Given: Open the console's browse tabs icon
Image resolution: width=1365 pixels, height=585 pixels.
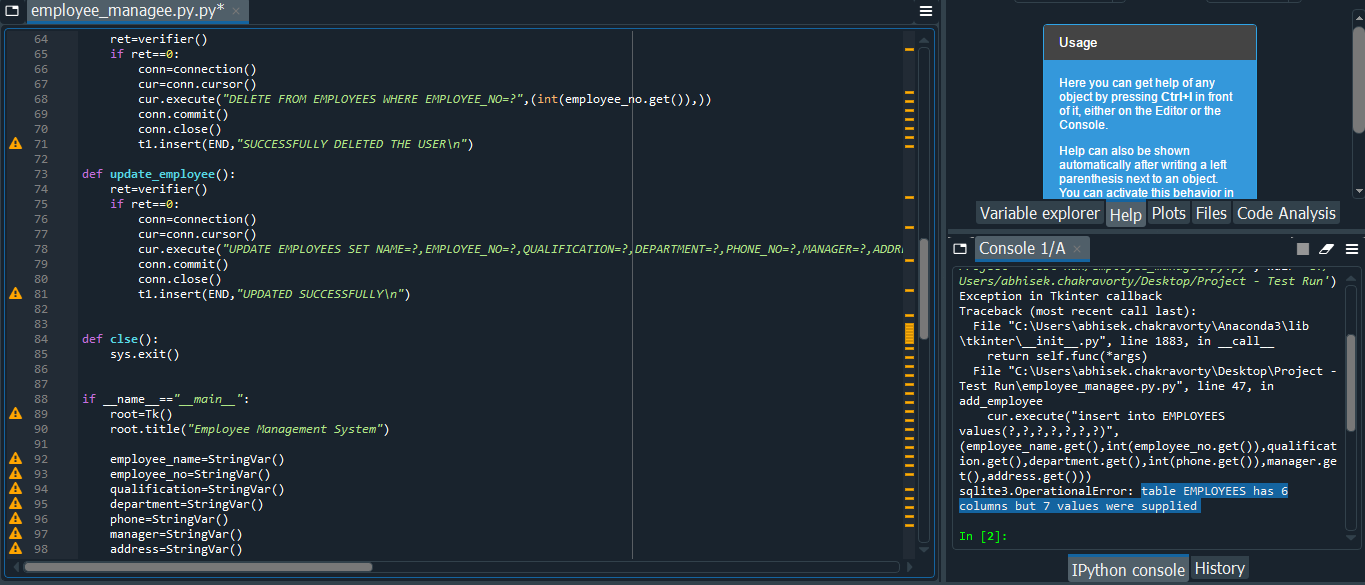Looking at the screenshot, I should click(960, 248).
